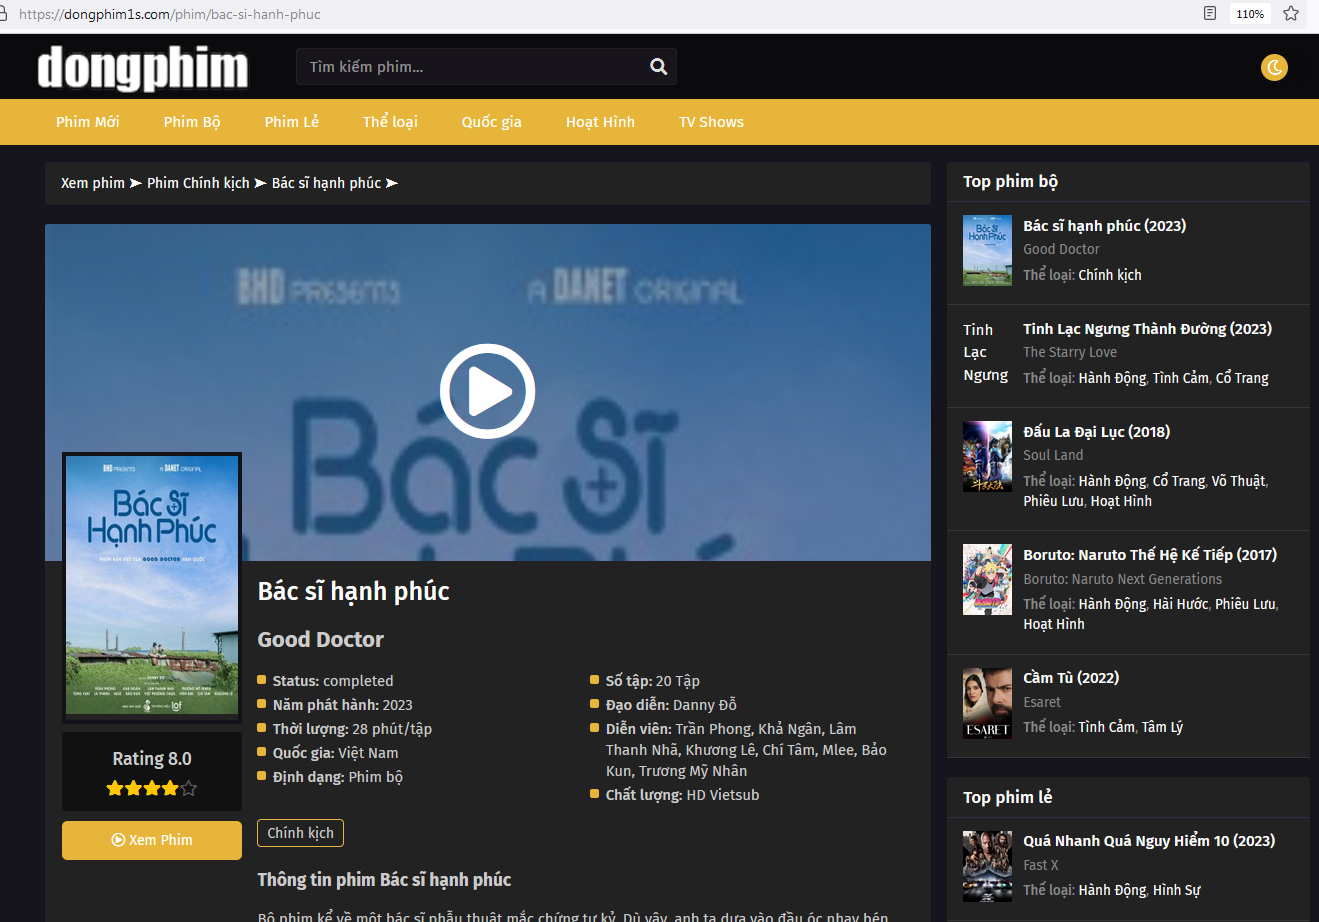Click the Top phim bộ heading

tap(1010, 181)
